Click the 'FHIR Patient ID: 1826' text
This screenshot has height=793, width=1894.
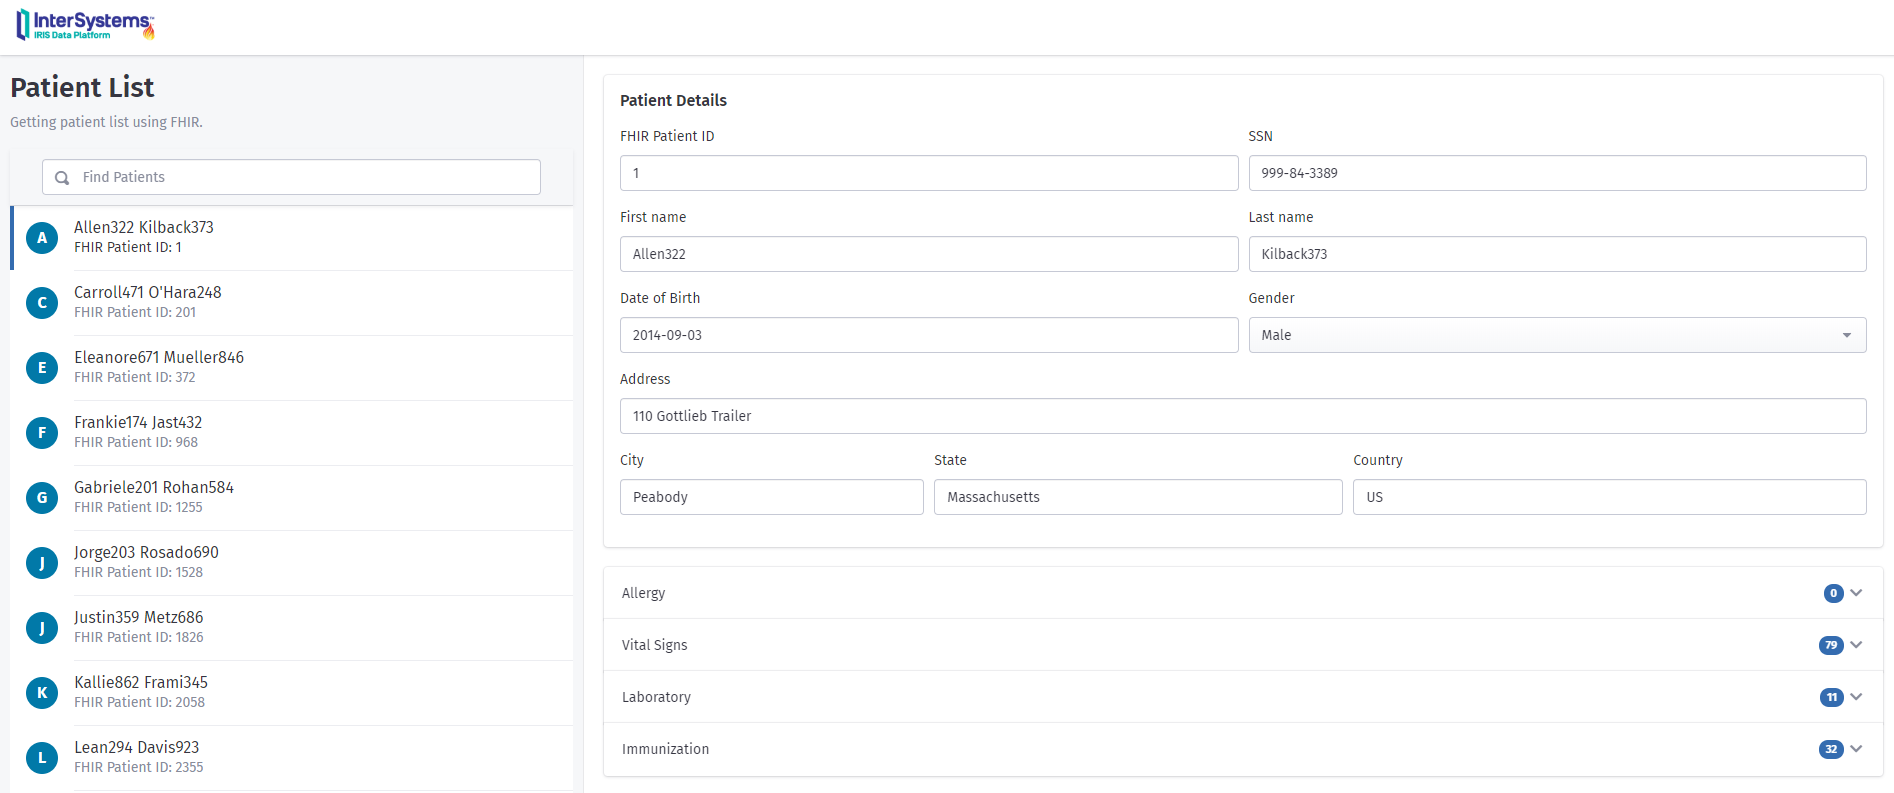tap(139, 637)
